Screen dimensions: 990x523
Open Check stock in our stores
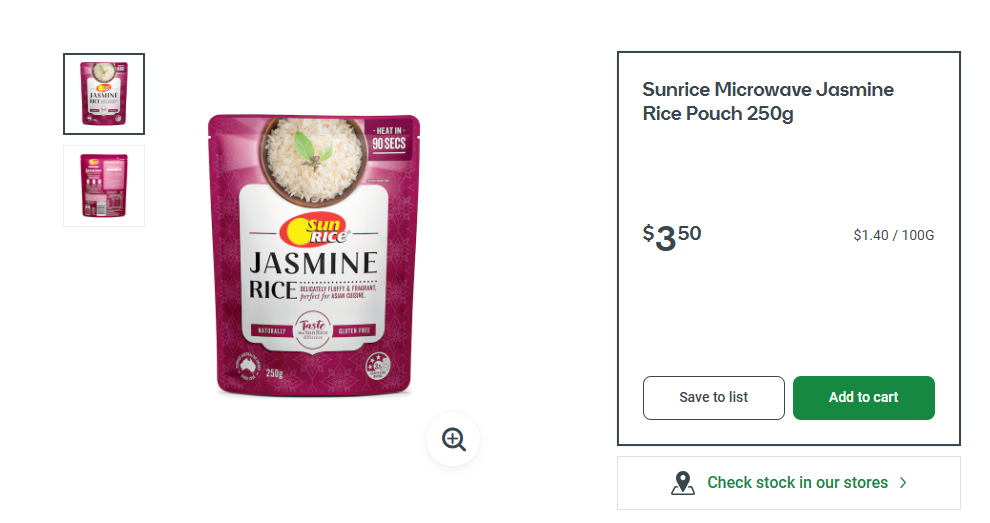tap(797, 483)
